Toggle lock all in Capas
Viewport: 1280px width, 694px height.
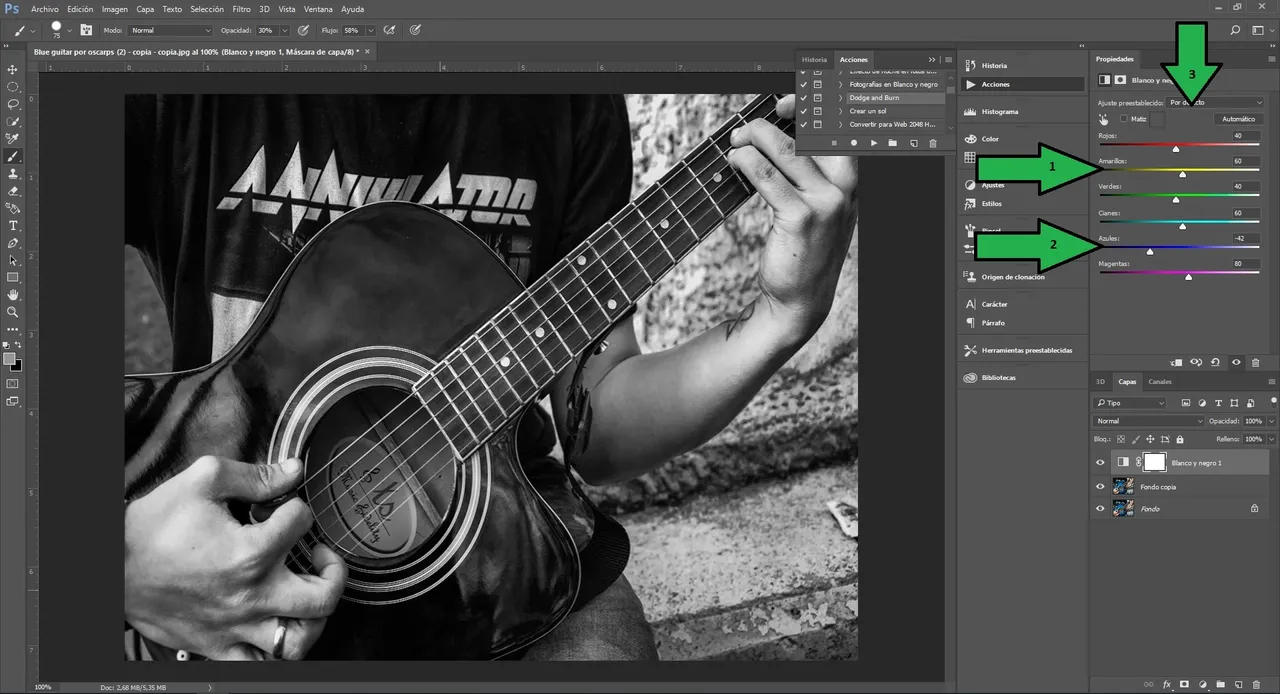coord(1180,439)
